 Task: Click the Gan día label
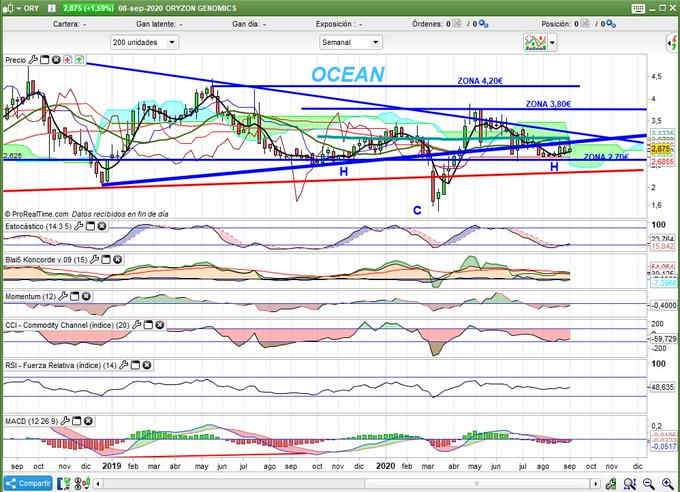coord(245,24)
